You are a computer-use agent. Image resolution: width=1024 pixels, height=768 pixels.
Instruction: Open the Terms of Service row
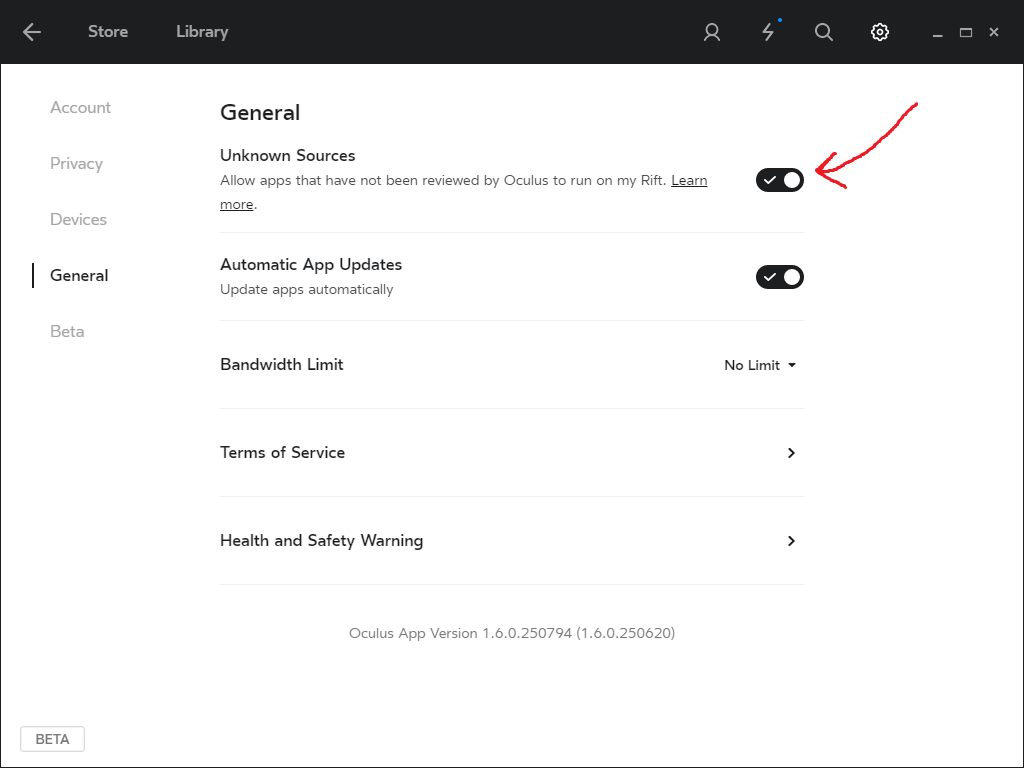click(511, 453)
